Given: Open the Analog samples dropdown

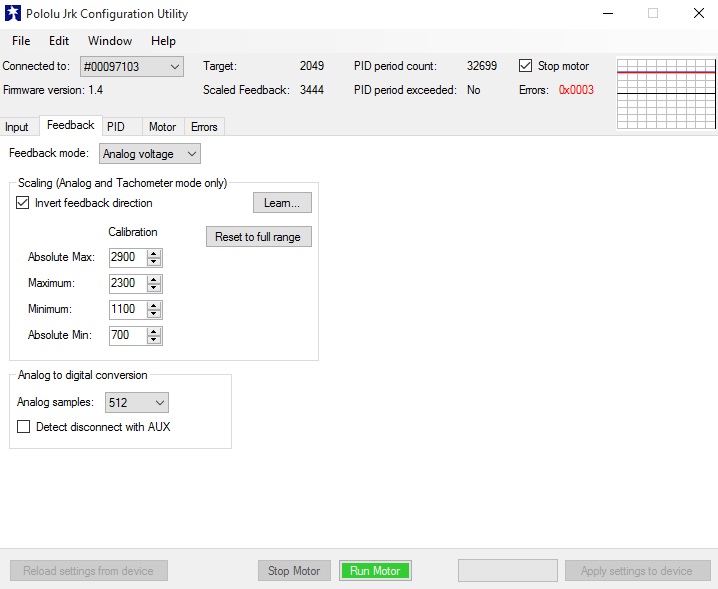Looking at the screenshot, I should pos(137,403).
